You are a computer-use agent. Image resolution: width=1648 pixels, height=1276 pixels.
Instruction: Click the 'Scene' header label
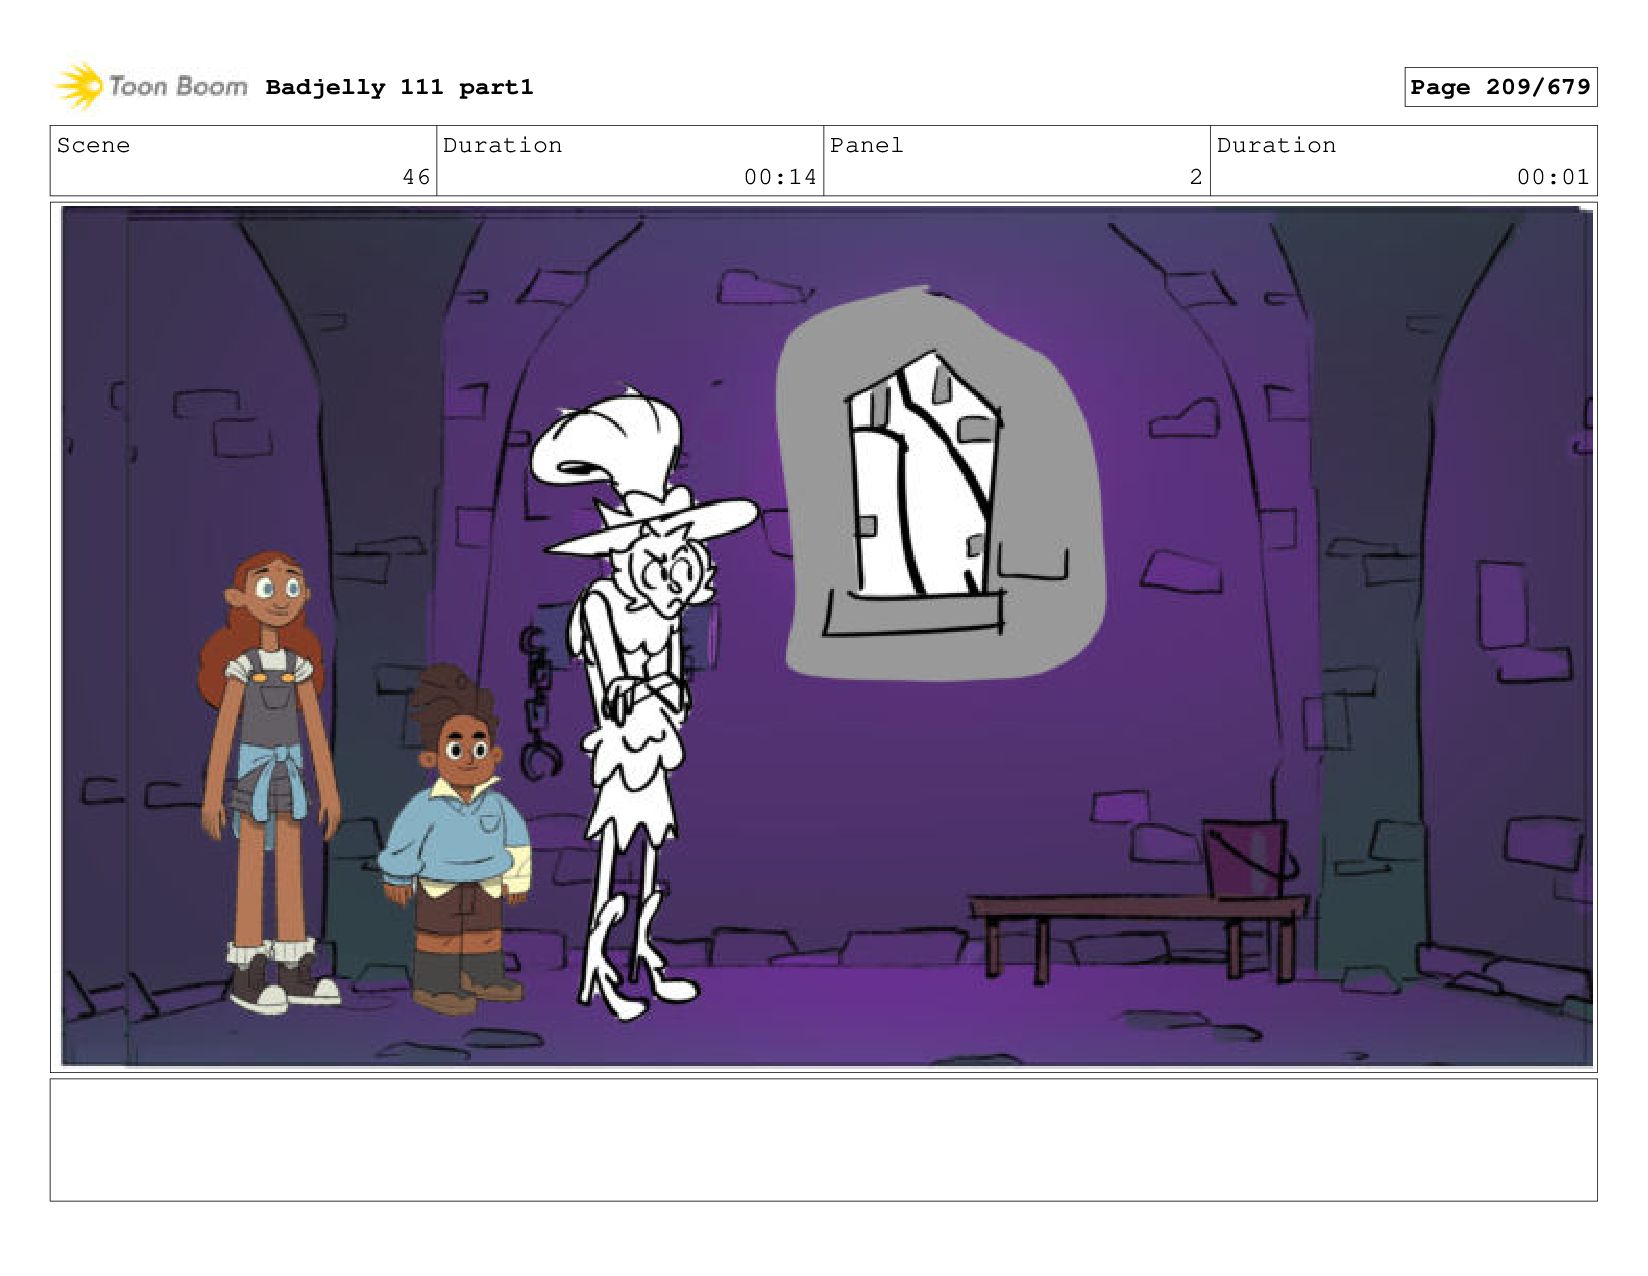coord(93,145)
